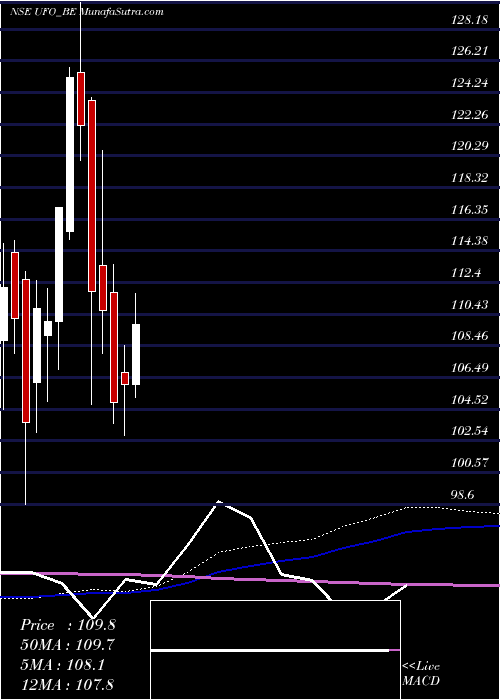Image resolution: width=500 pixels, height=700 pixels.
Task: Click the 126.21 price axis label
Action: click(x=469, y=51)
